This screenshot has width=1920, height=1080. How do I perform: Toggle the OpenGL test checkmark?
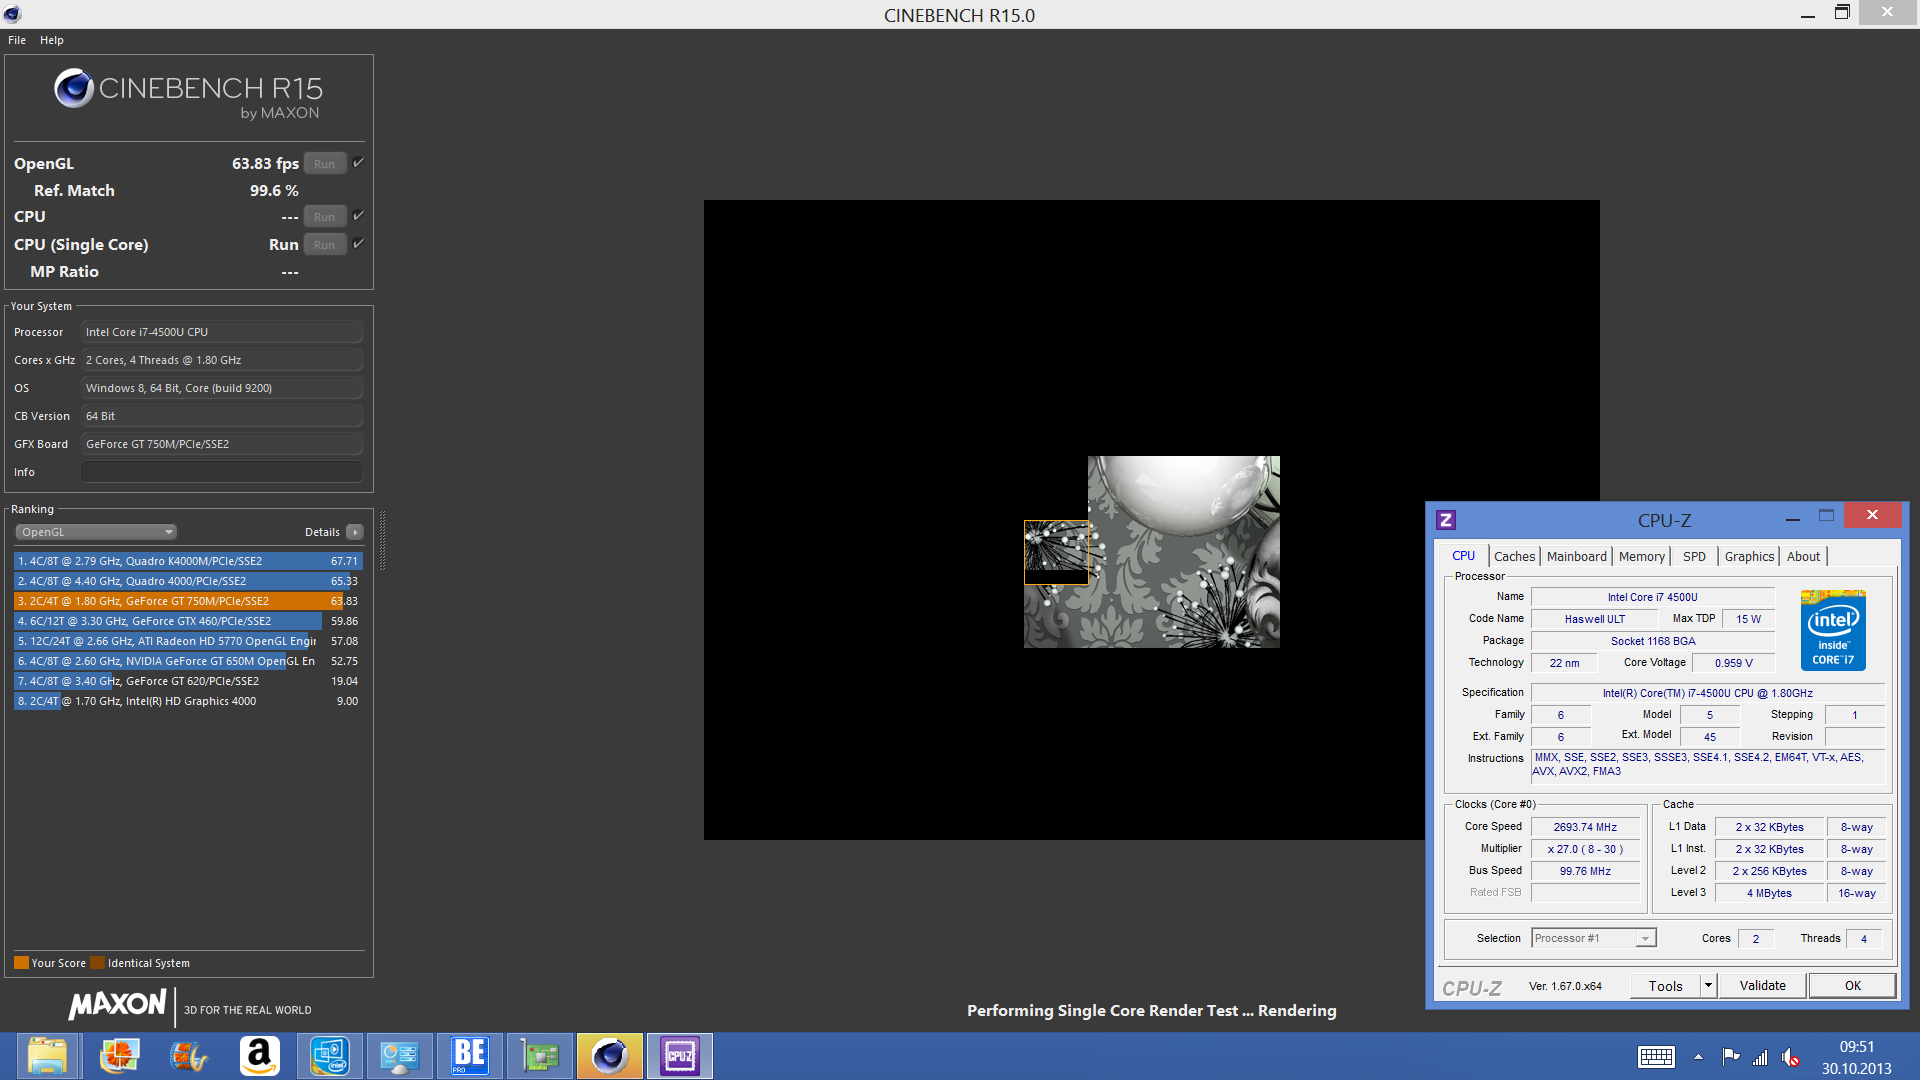point(358,162)
